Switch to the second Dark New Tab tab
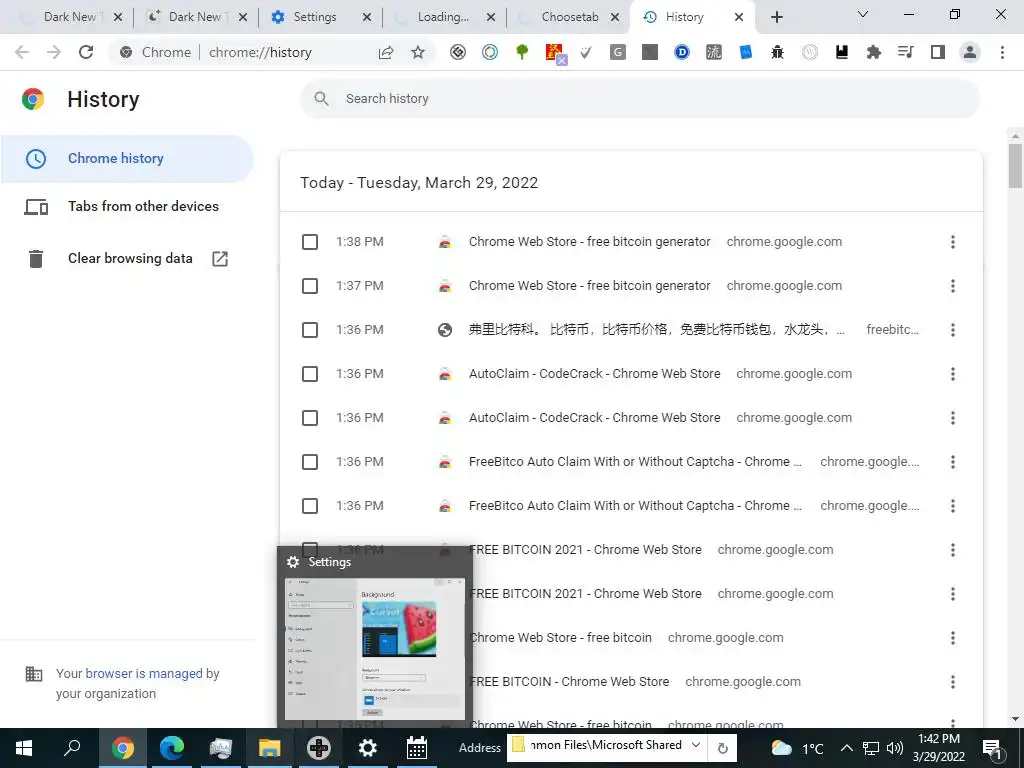Viewport: 1024px width, 768px height. point(194,17)
